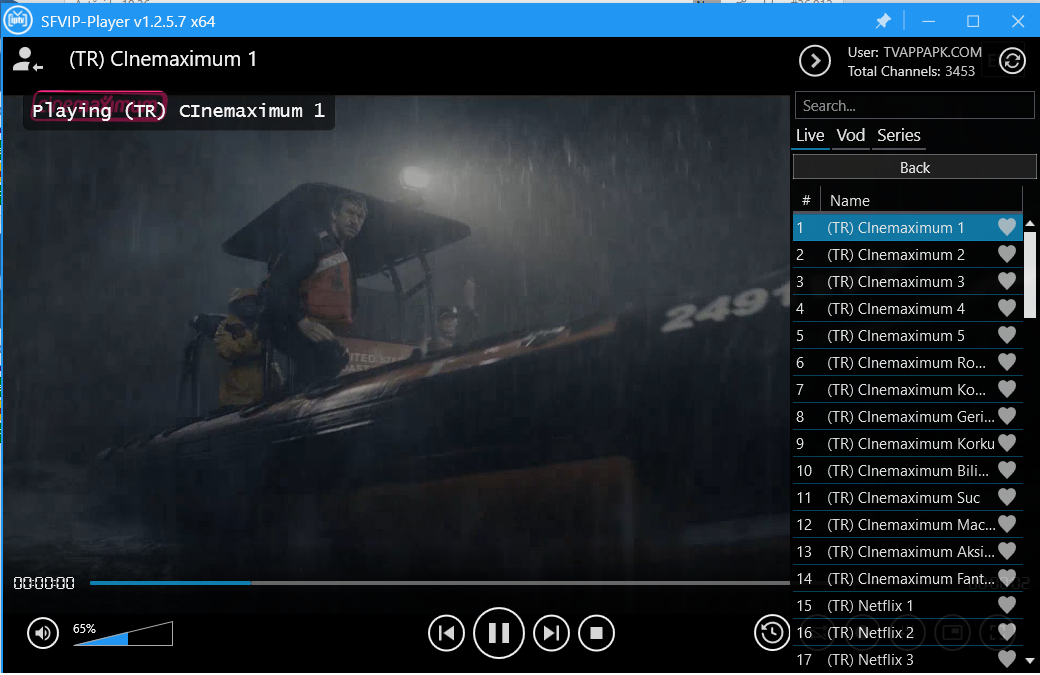
Task: Click the refresh channels icon
Action: coord(1012,61)
